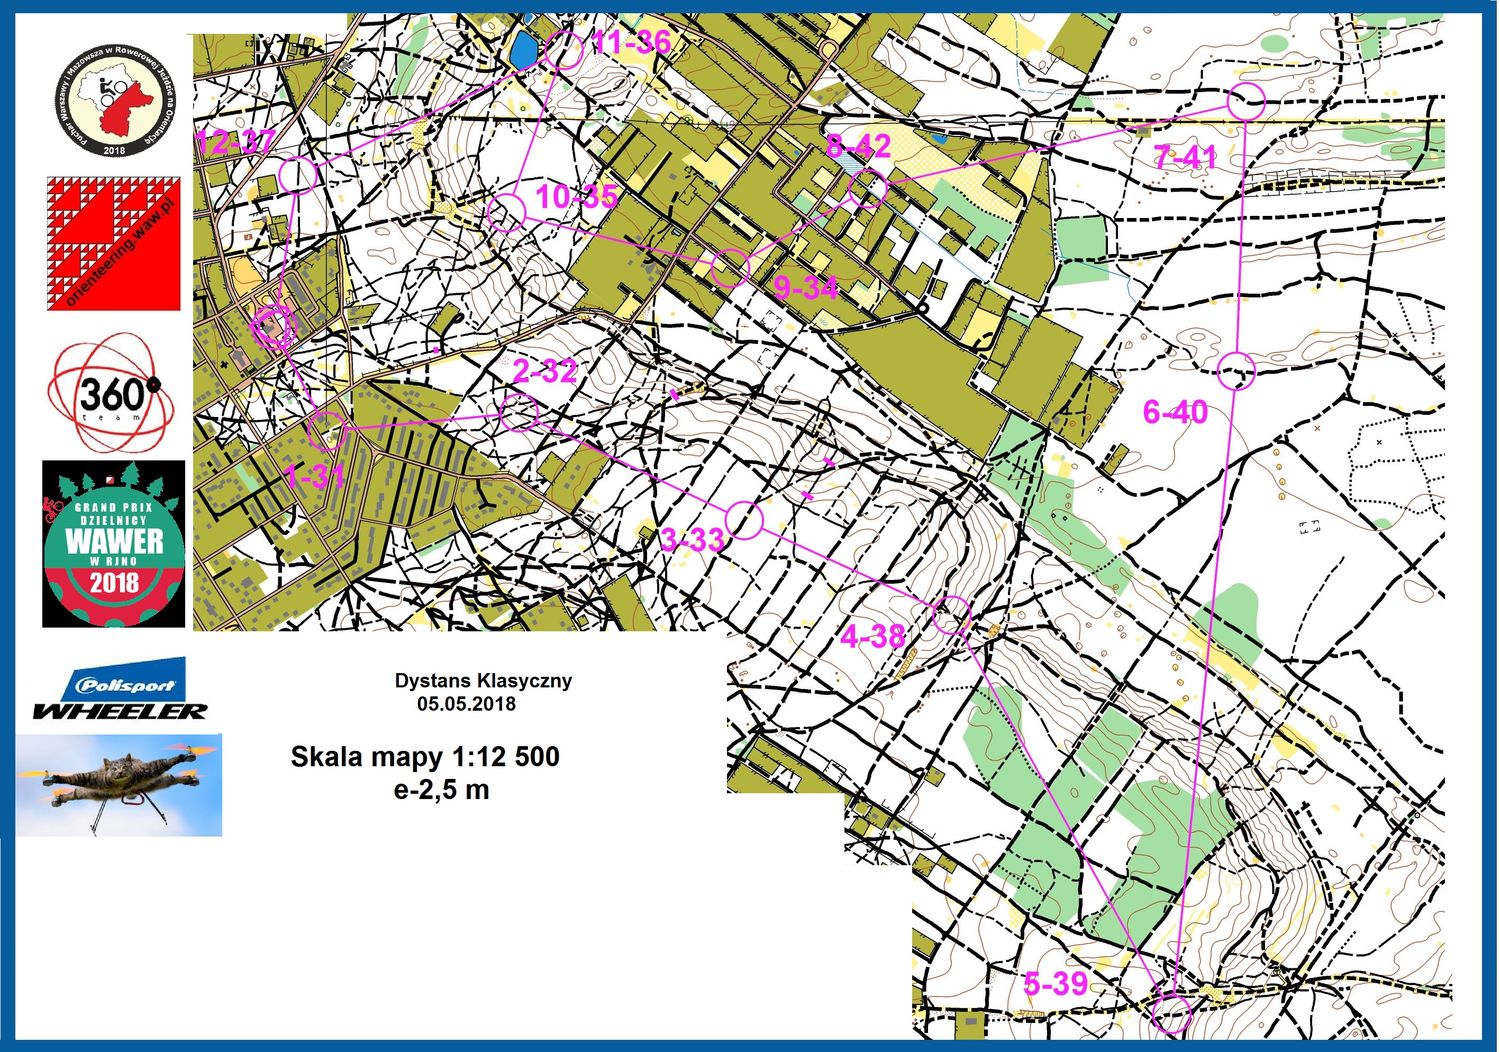Click the control 5-39 circle at bottom
The height and width of the screenshot is (1052, 1500).
click(x=1171, y=1013)
